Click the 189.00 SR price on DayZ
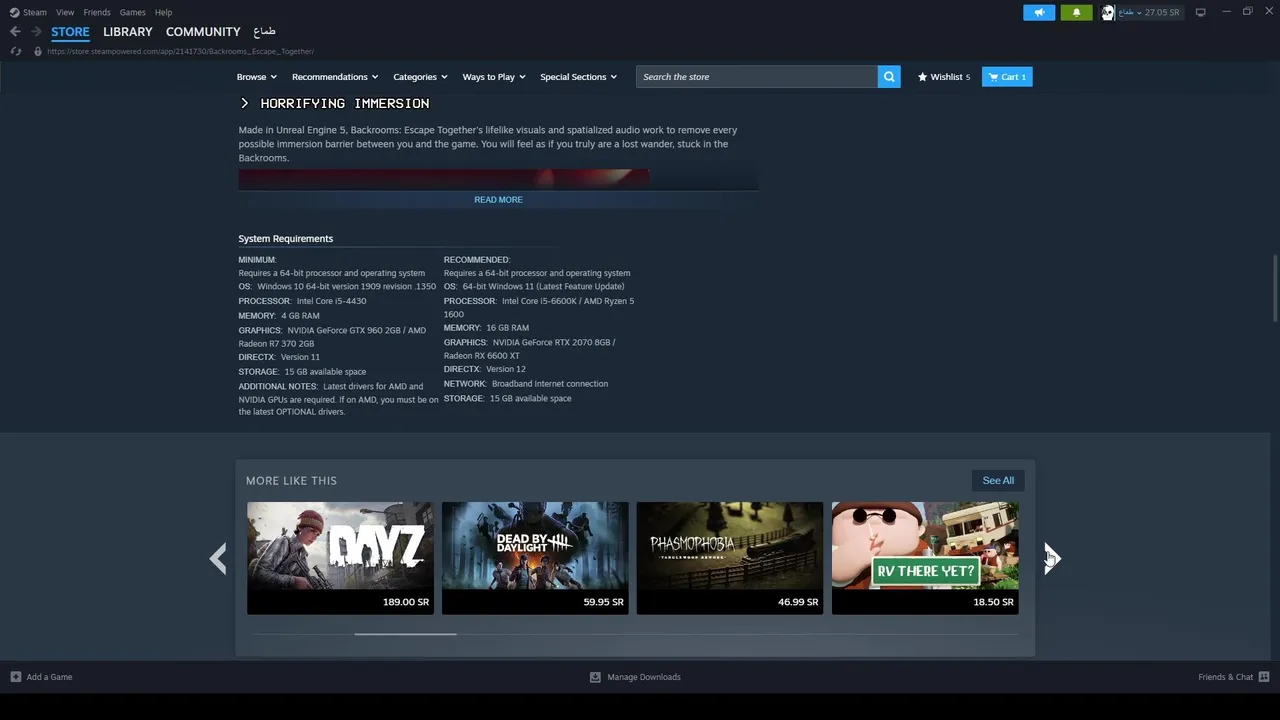 (x=405, y=602)
